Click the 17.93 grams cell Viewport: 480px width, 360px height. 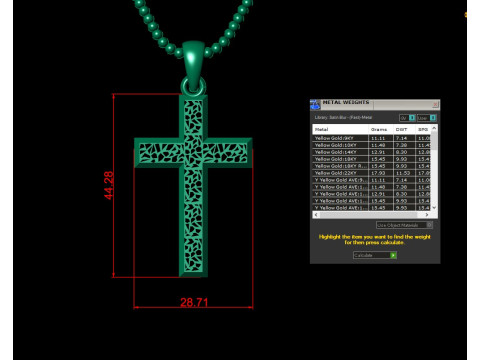[381, 173]
